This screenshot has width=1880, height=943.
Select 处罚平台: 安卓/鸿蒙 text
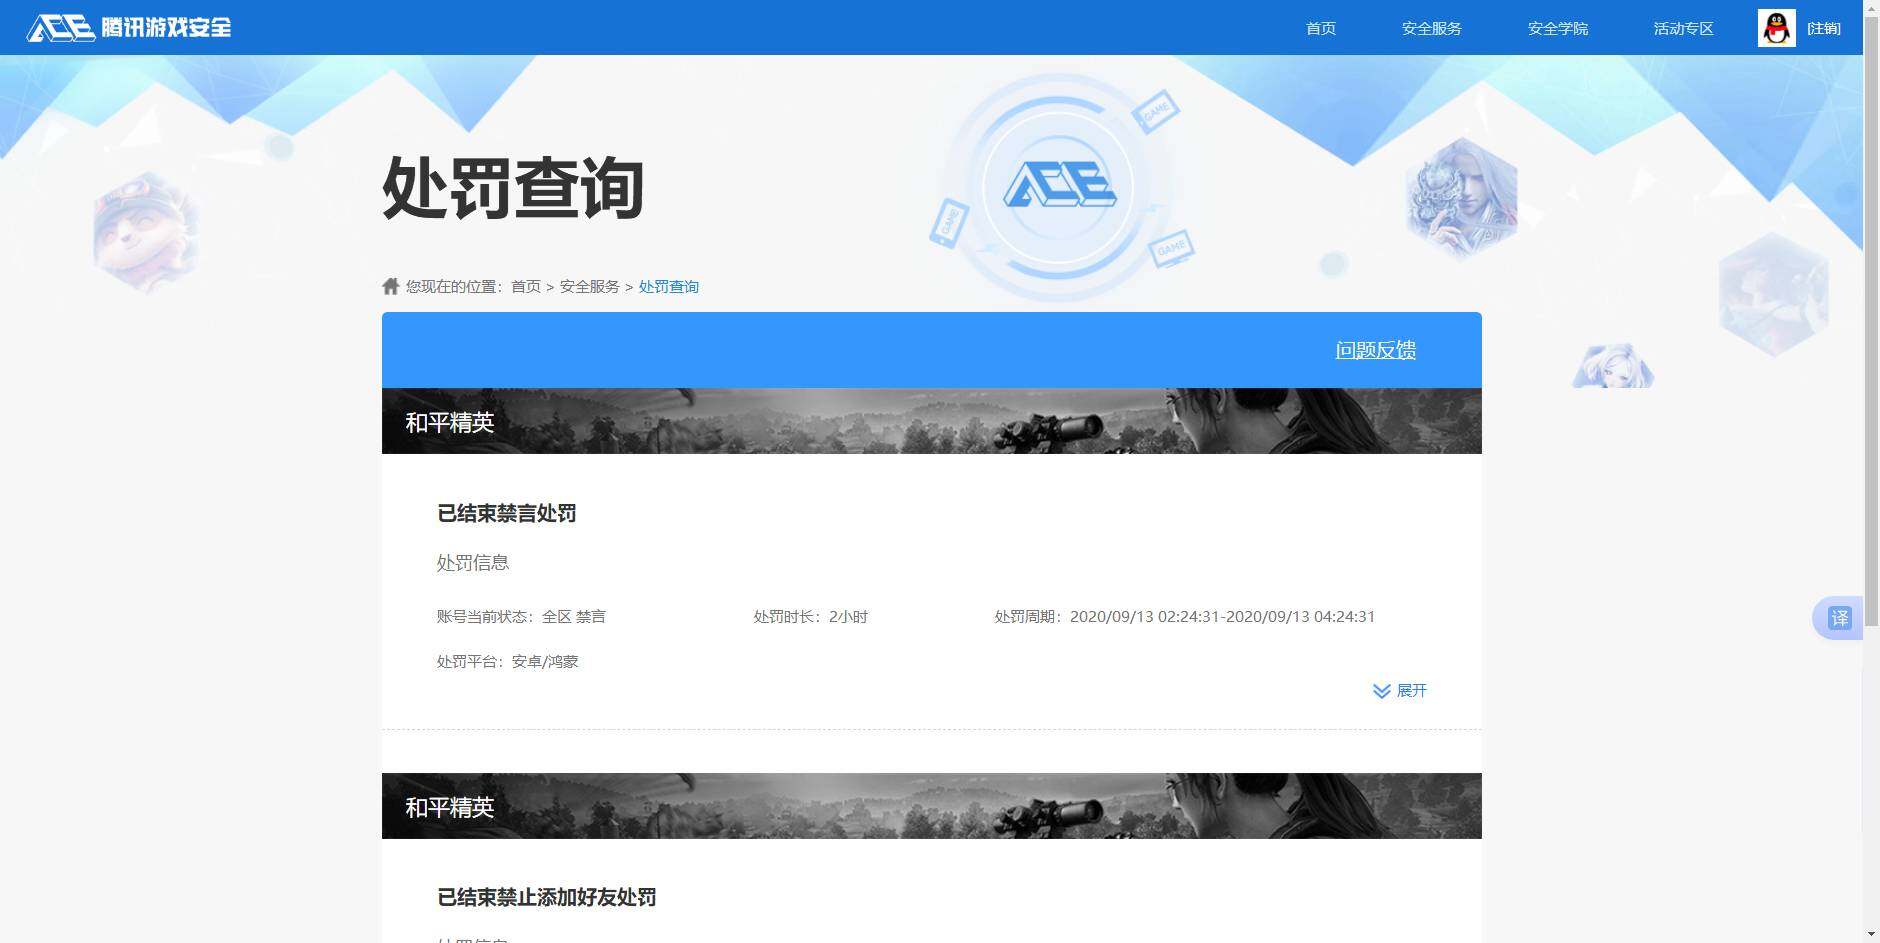[507, 662]
